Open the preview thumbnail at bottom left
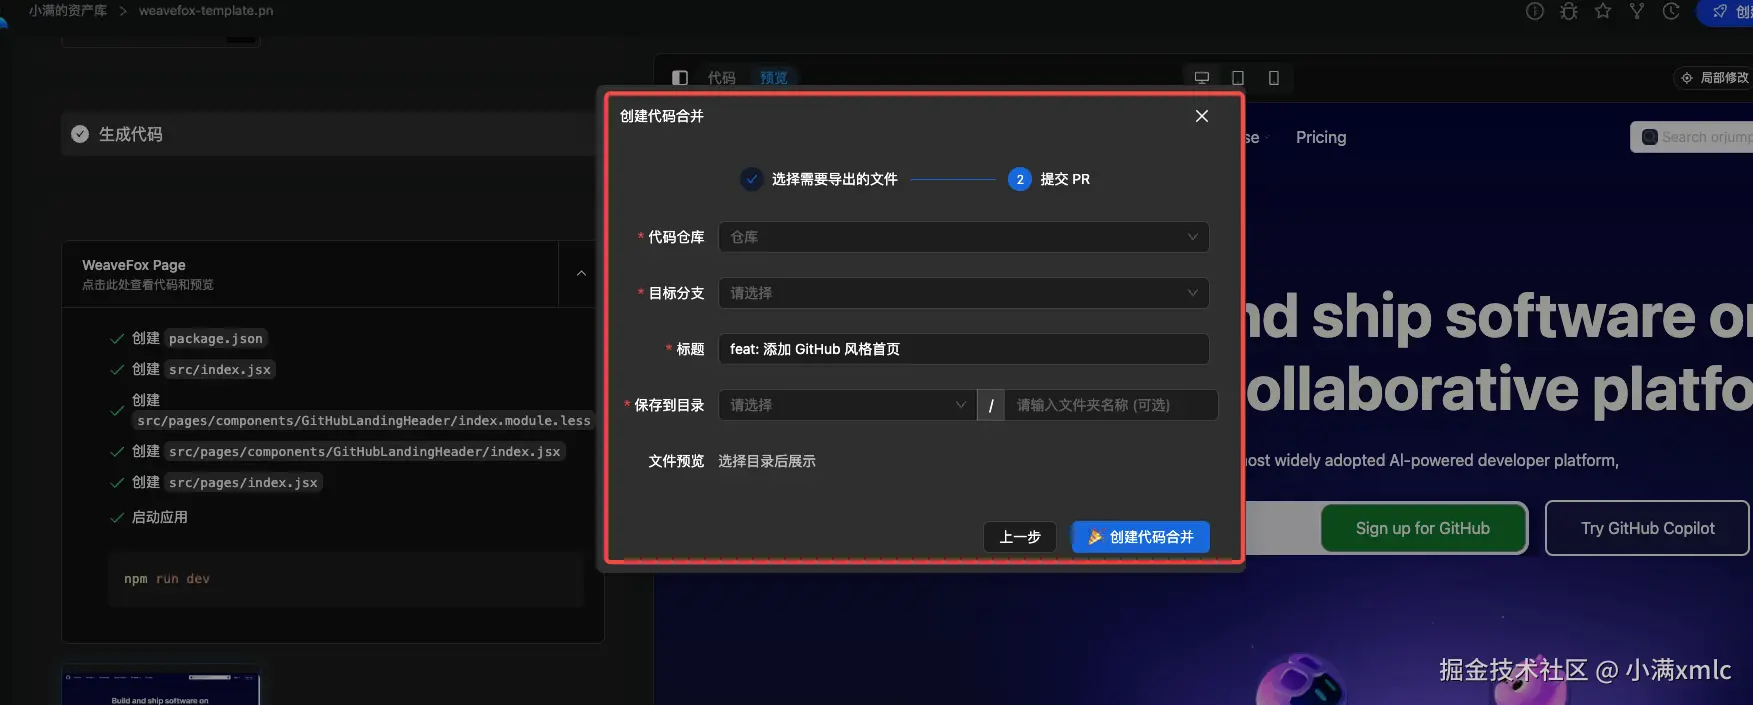1753x705 pixels. 161,687
